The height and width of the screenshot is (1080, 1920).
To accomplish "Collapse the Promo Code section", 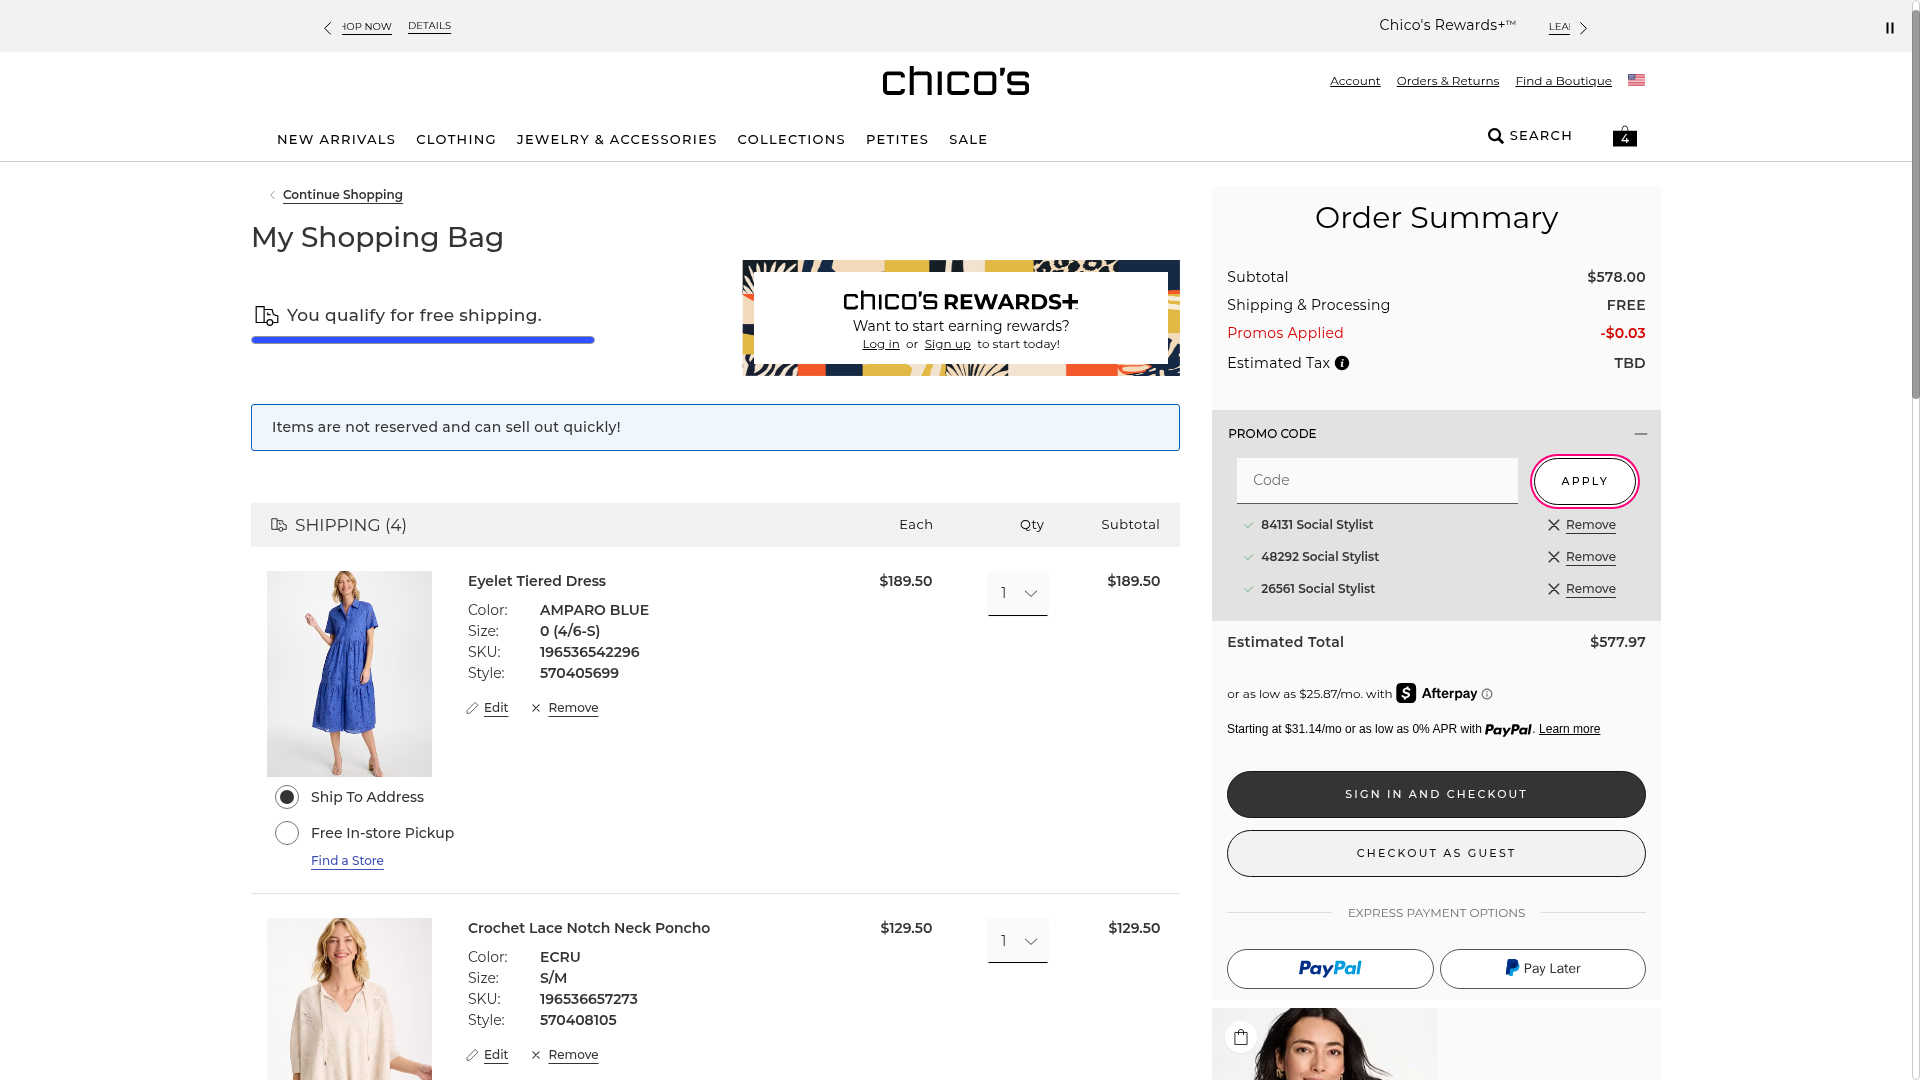I will pyautogui.click(x=1640, y=434).
